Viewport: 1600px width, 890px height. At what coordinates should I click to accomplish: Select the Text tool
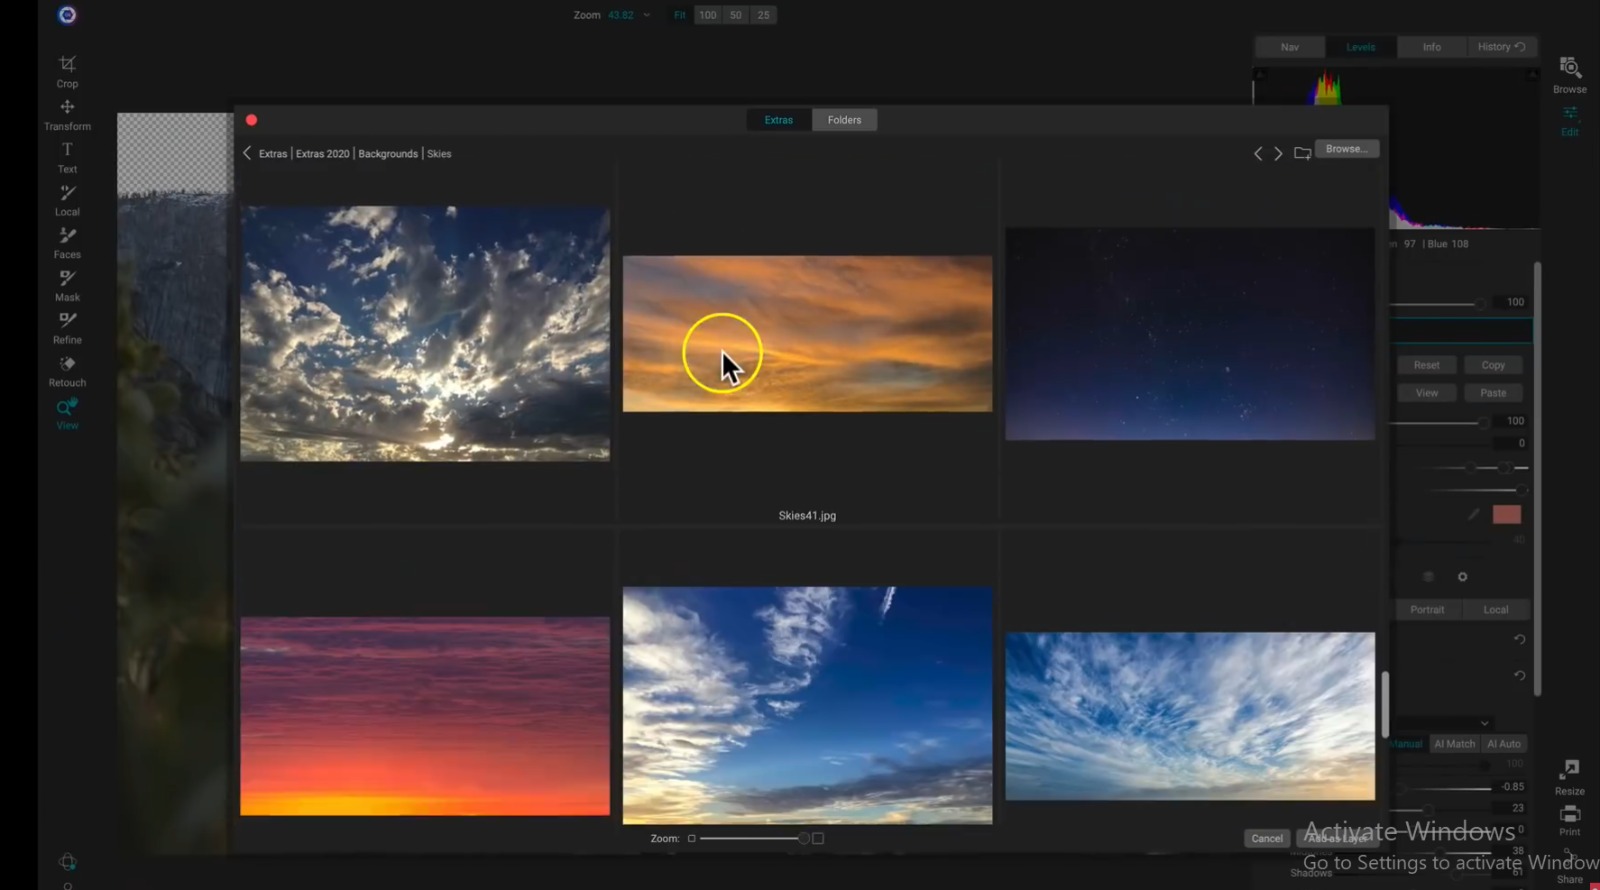tap(67, 157)
